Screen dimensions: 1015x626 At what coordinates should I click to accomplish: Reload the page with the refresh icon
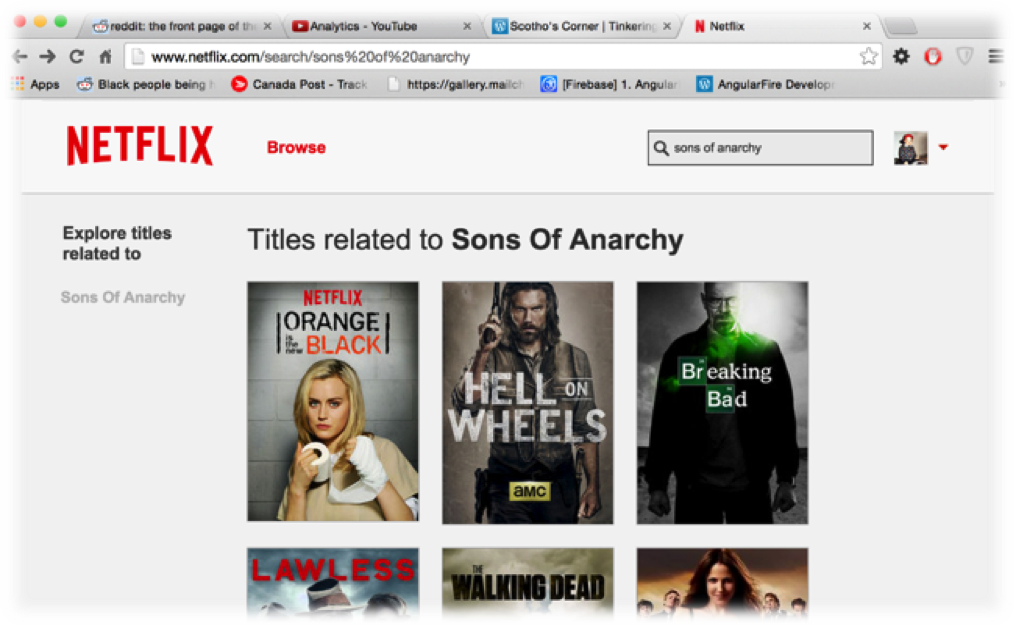pyautogui.click(x=76, y=57)
